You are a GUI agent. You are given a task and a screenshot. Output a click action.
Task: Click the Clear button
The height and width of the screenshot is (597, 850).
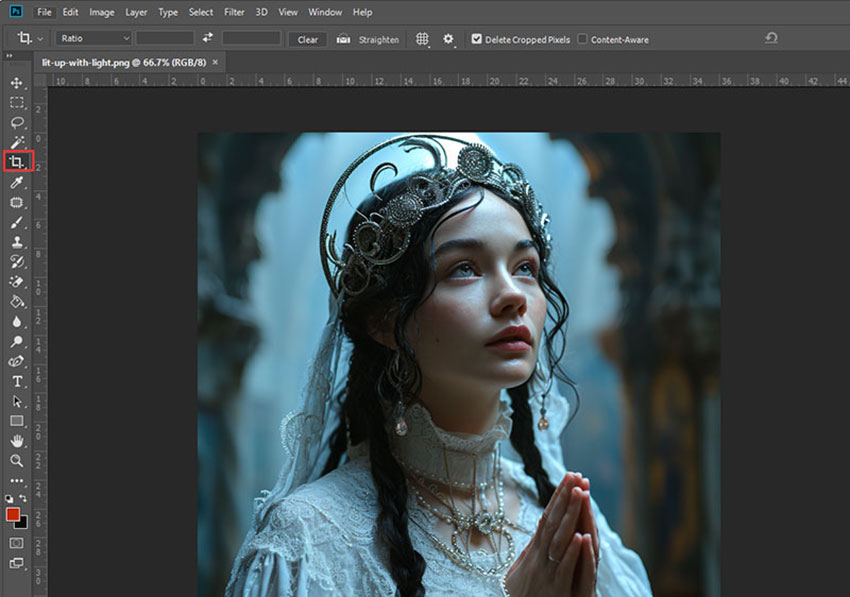pos(307,39)
